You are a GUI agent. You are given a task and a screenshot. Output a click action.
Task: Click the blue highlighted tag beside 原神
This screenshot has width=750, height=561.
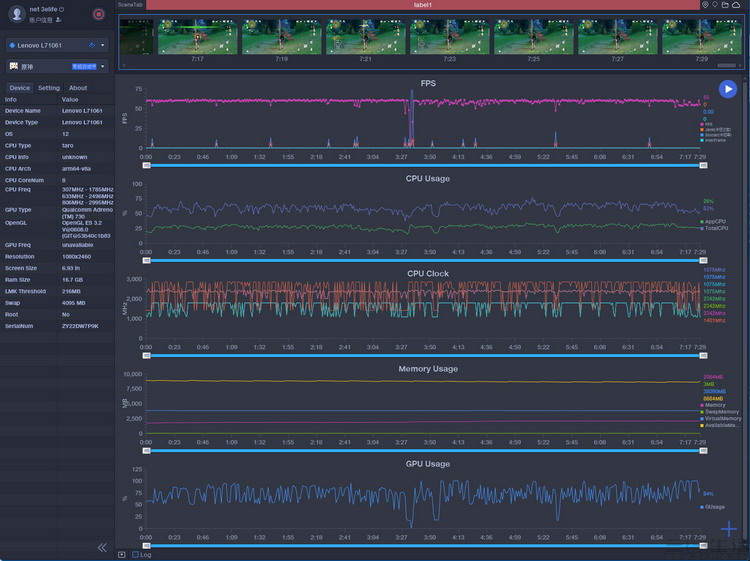[84, 66]
